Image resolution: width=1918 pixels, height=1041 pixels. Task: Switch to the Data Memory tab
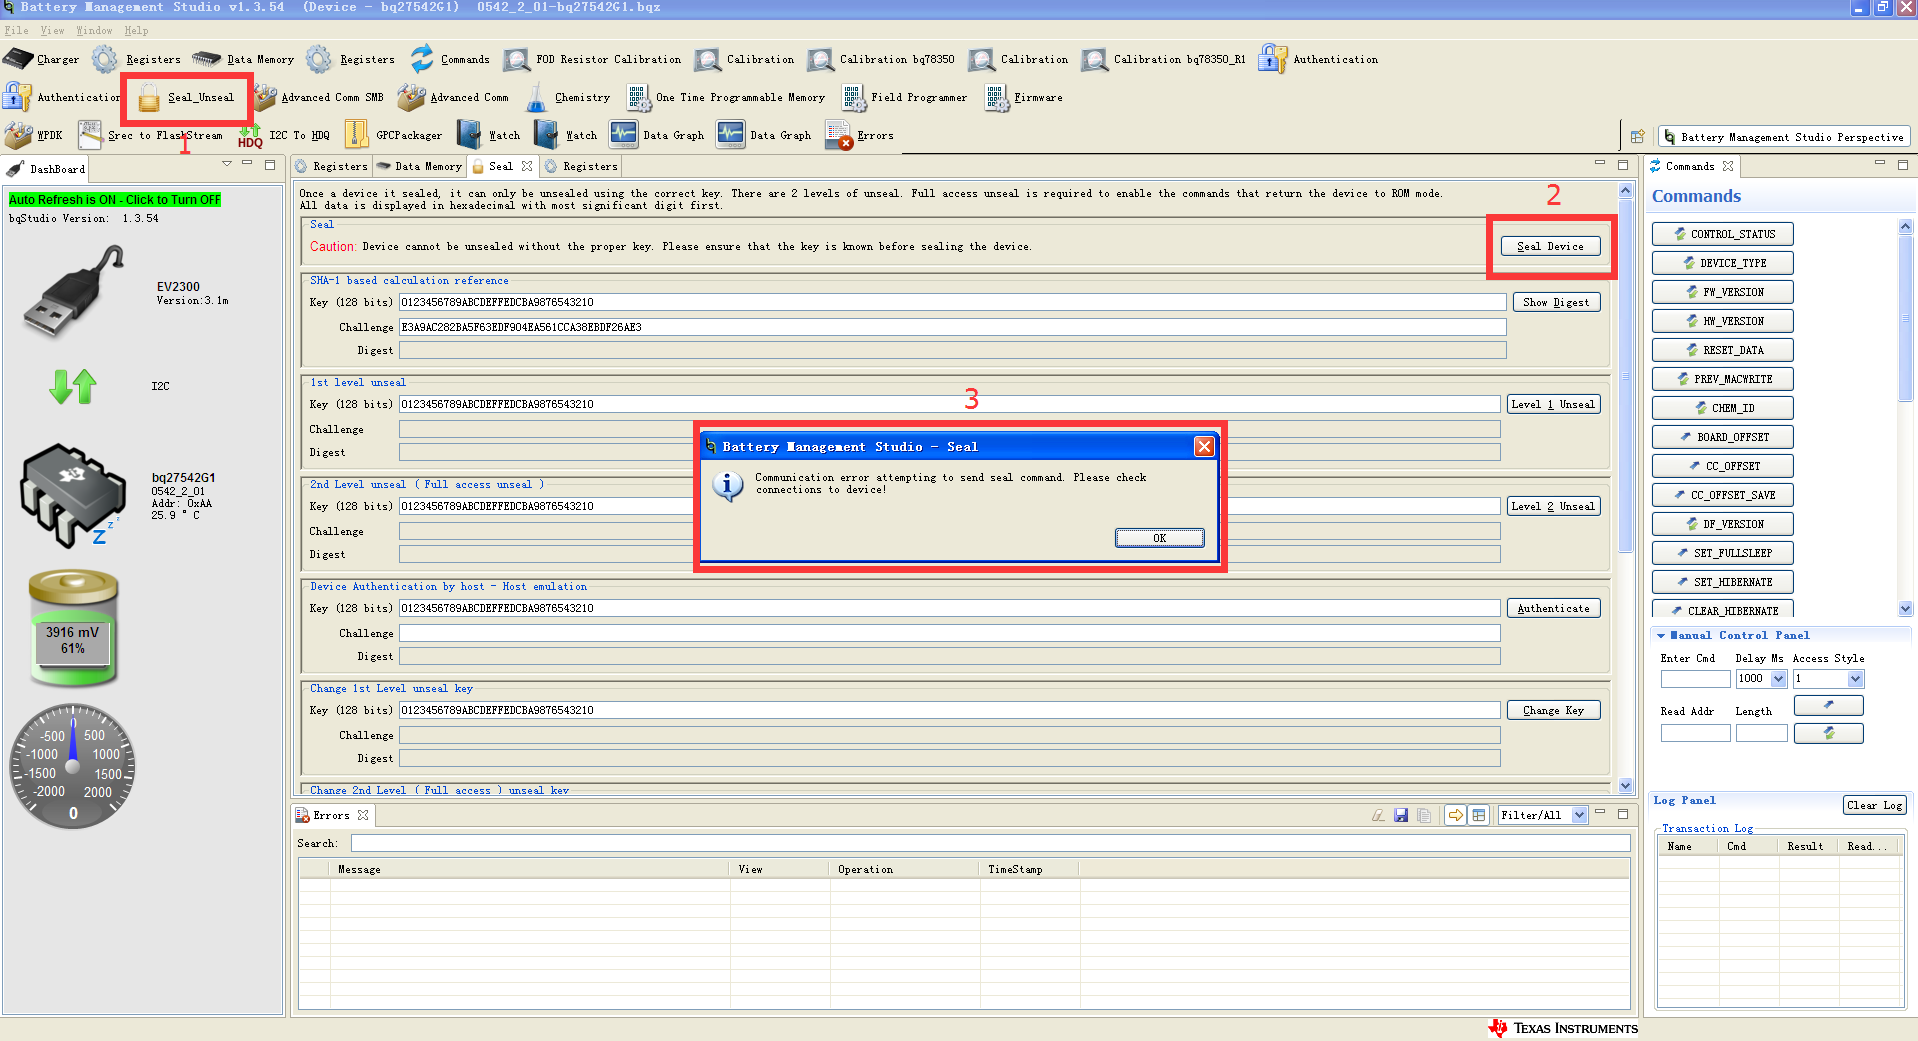[419, 166]
